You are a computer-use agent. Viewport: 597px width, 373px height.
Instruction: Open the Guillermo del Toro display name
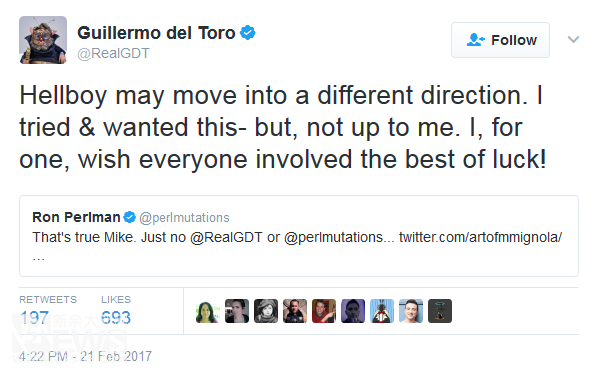[x=156, y=33]
